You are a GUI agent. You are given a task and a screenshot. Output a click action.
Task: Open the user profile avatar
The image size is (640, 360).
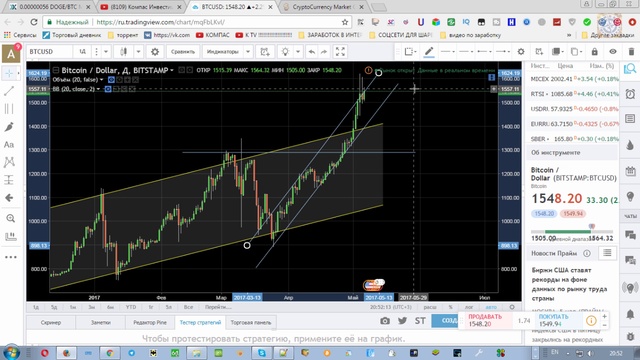click(11, 54)
